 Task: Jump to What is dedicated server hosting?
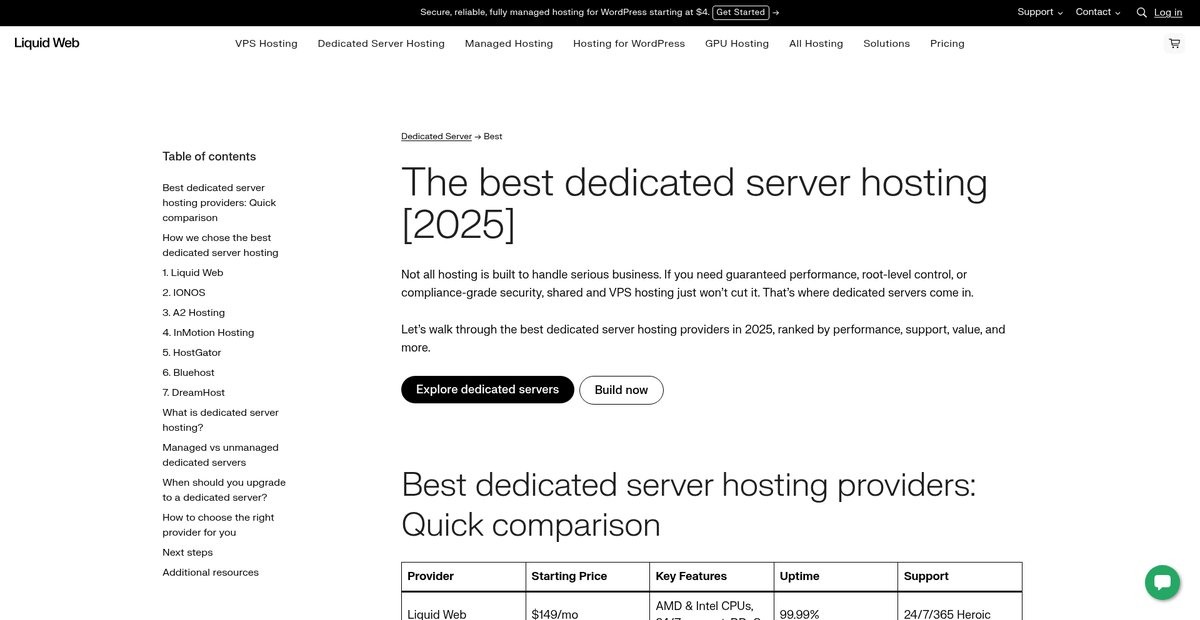coord(220,420)
